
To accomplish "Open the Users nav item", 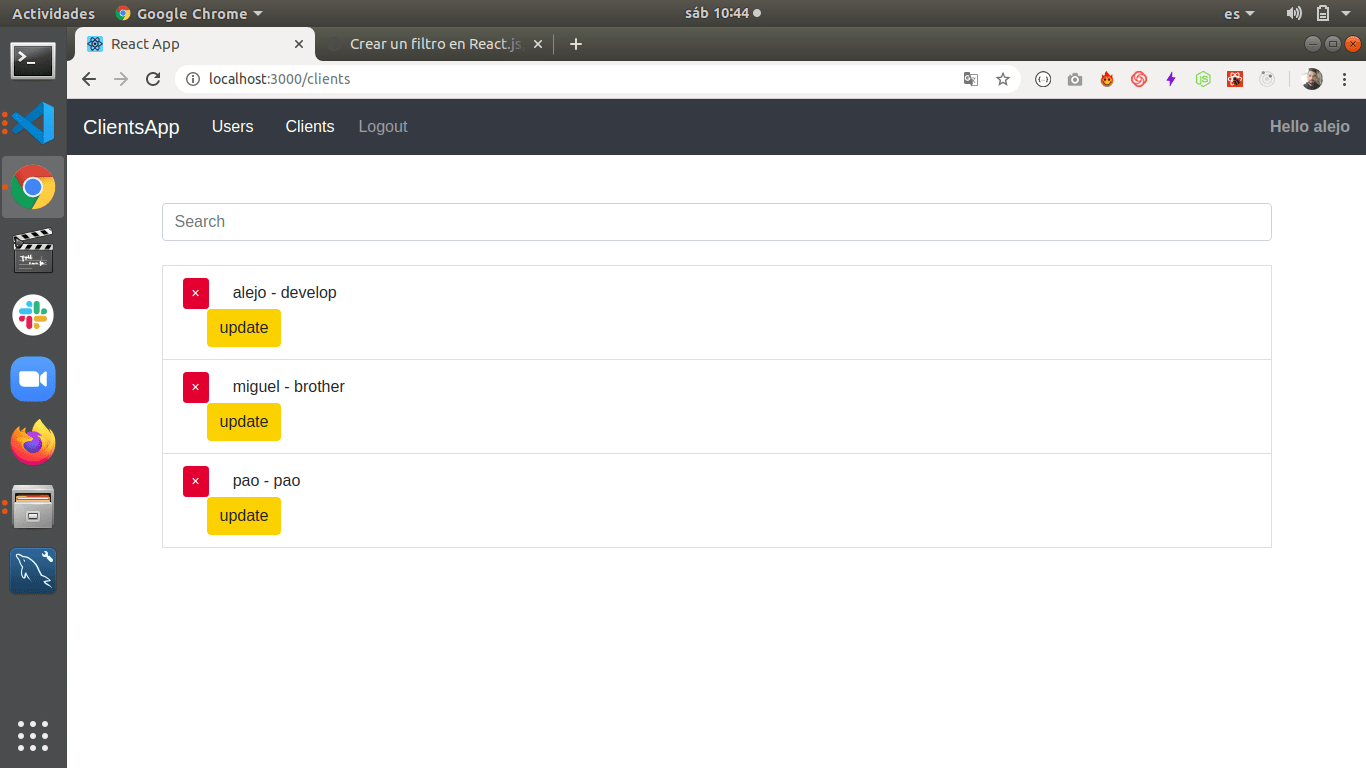I will click(x=232, y=127).
